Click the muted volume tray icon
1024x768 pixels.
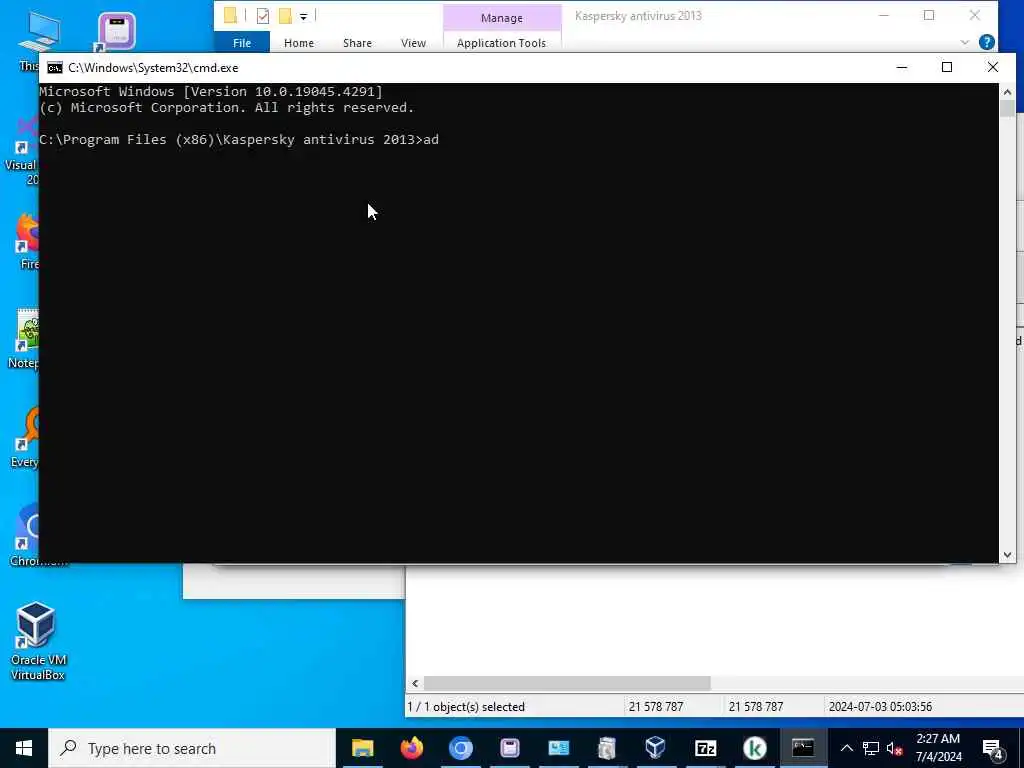pyautogui.click(x=895, y=748)
